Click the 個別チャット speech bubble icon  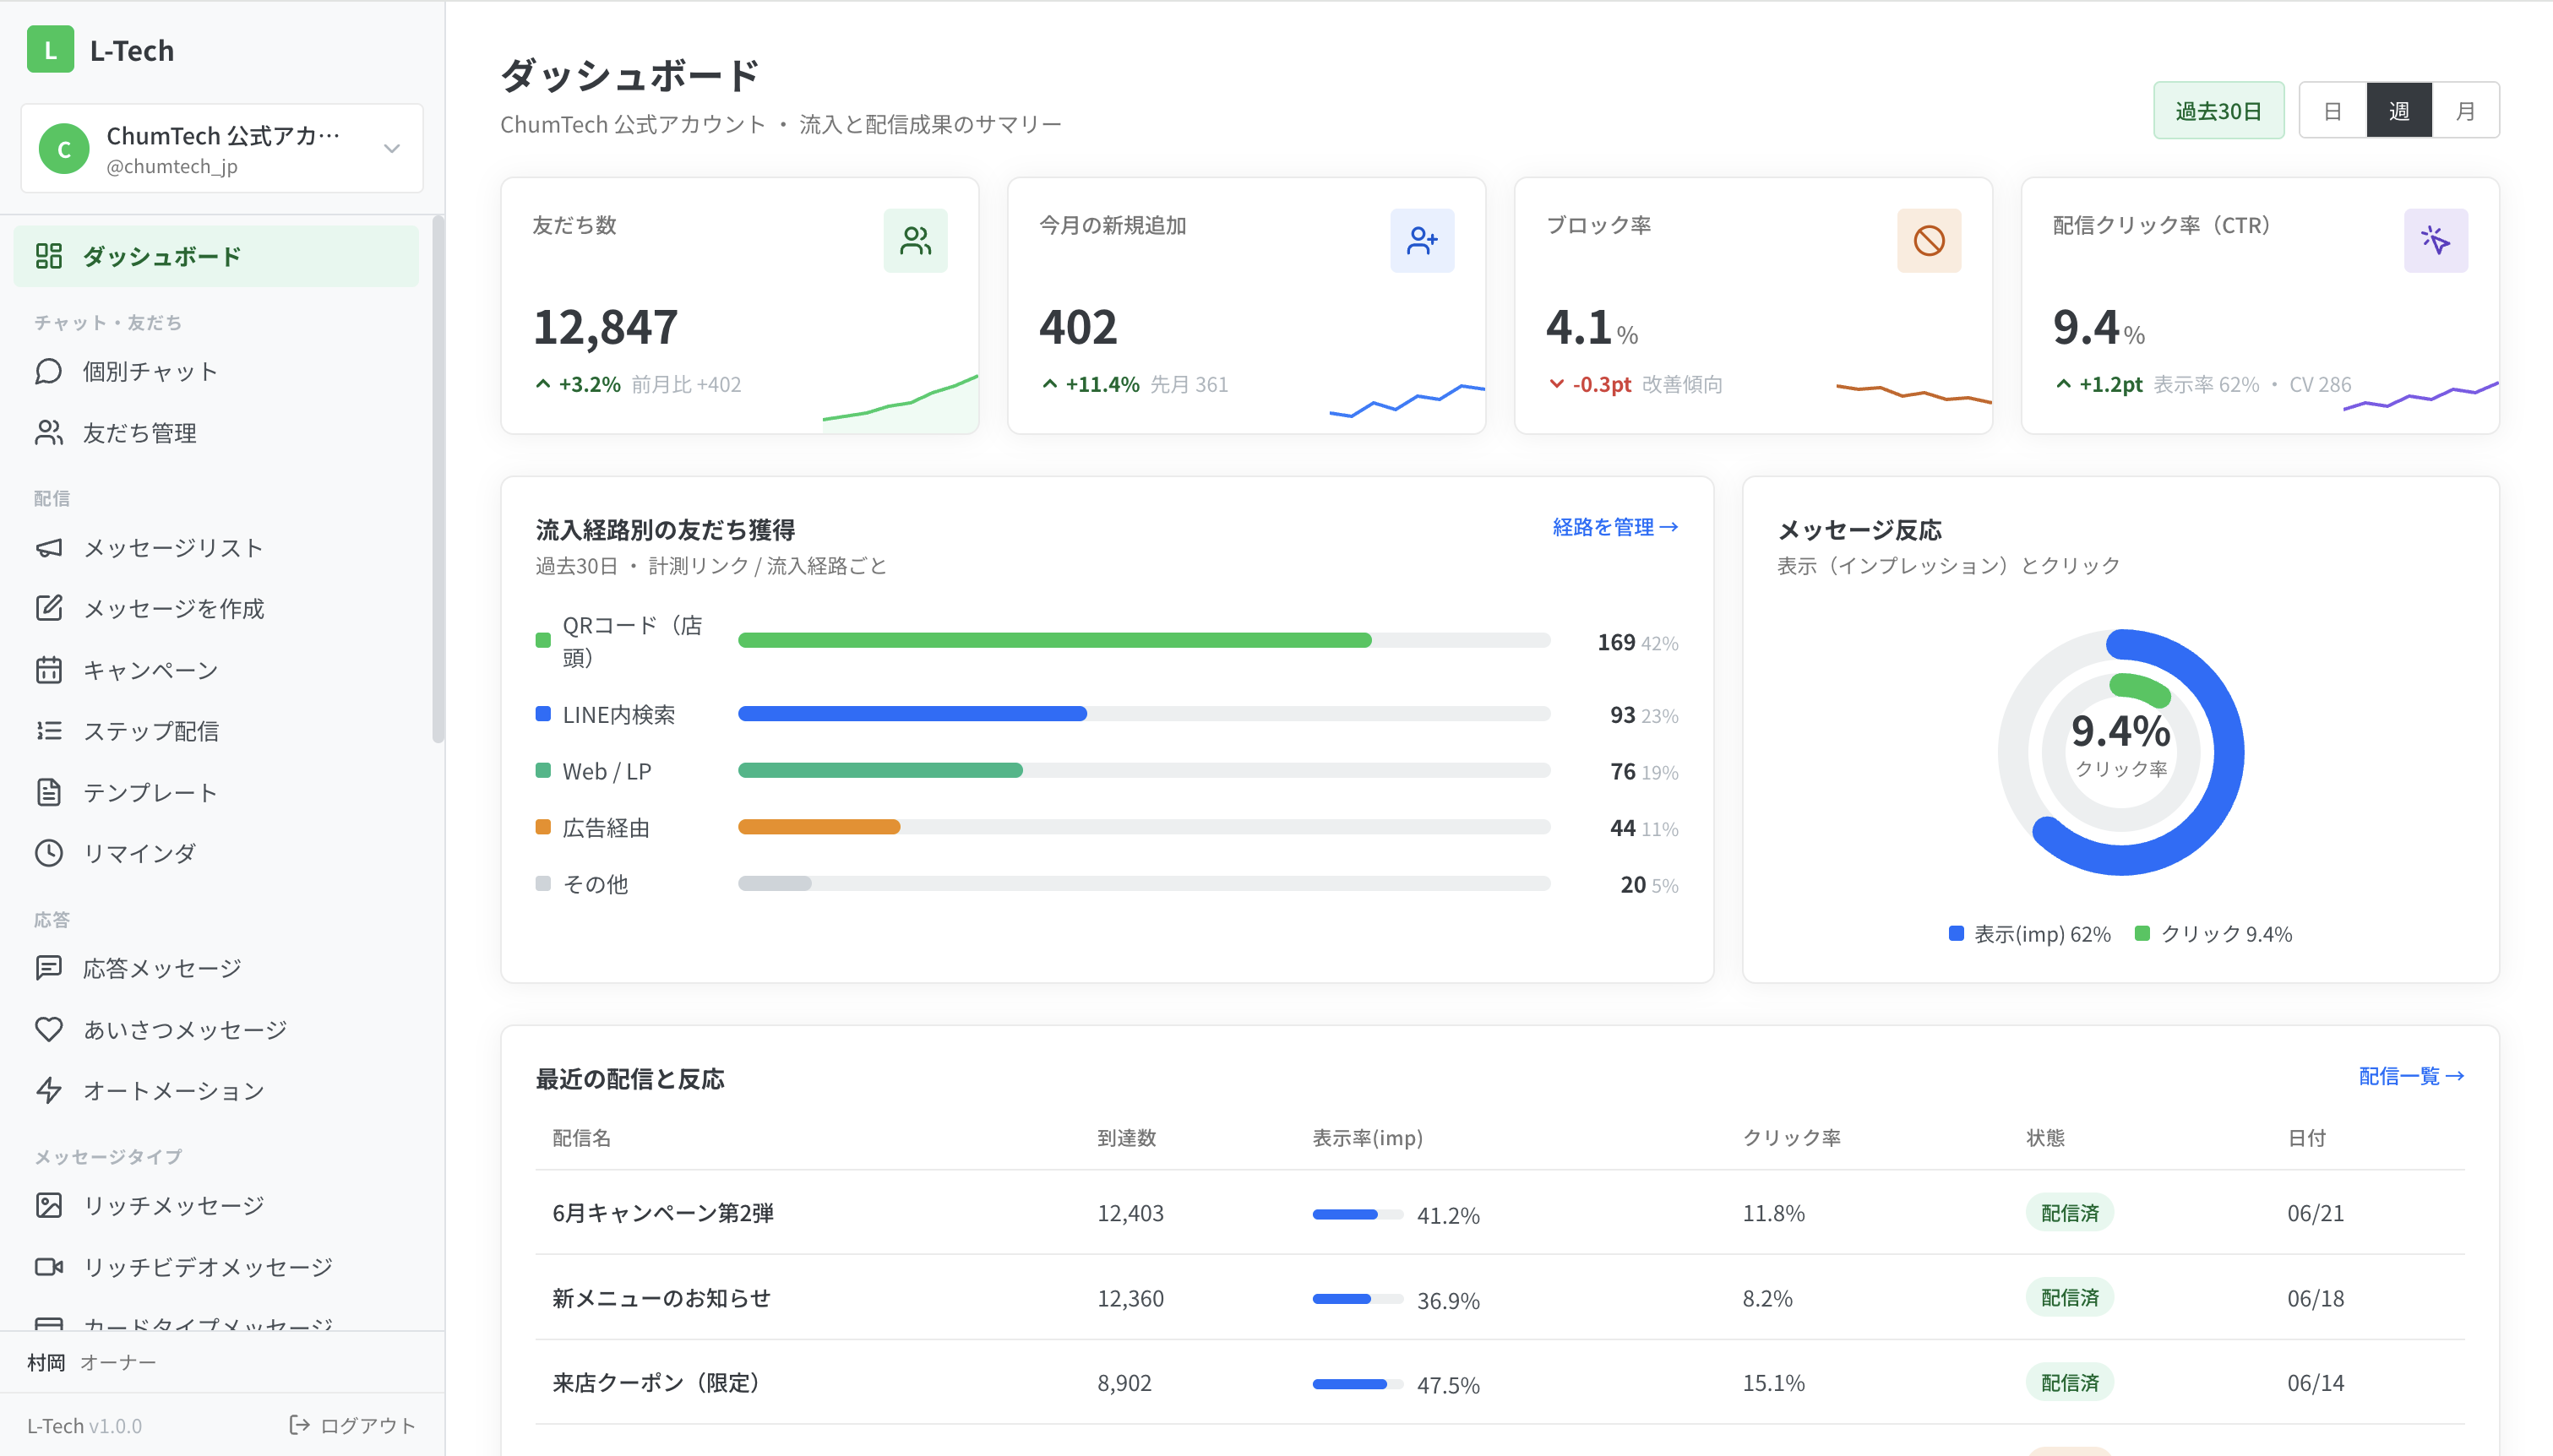49,371
